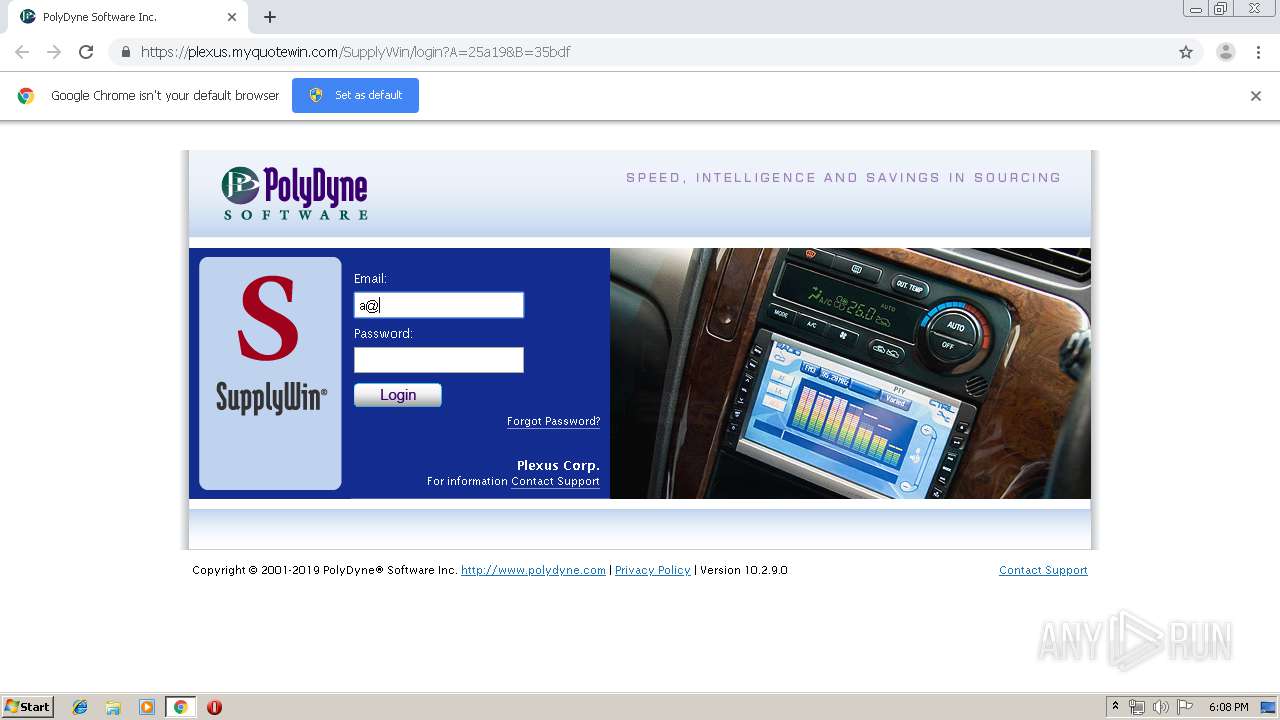Screen dimensions: 1280x720
Task: Click the Chrome taskbar icon
Action: 180,707
